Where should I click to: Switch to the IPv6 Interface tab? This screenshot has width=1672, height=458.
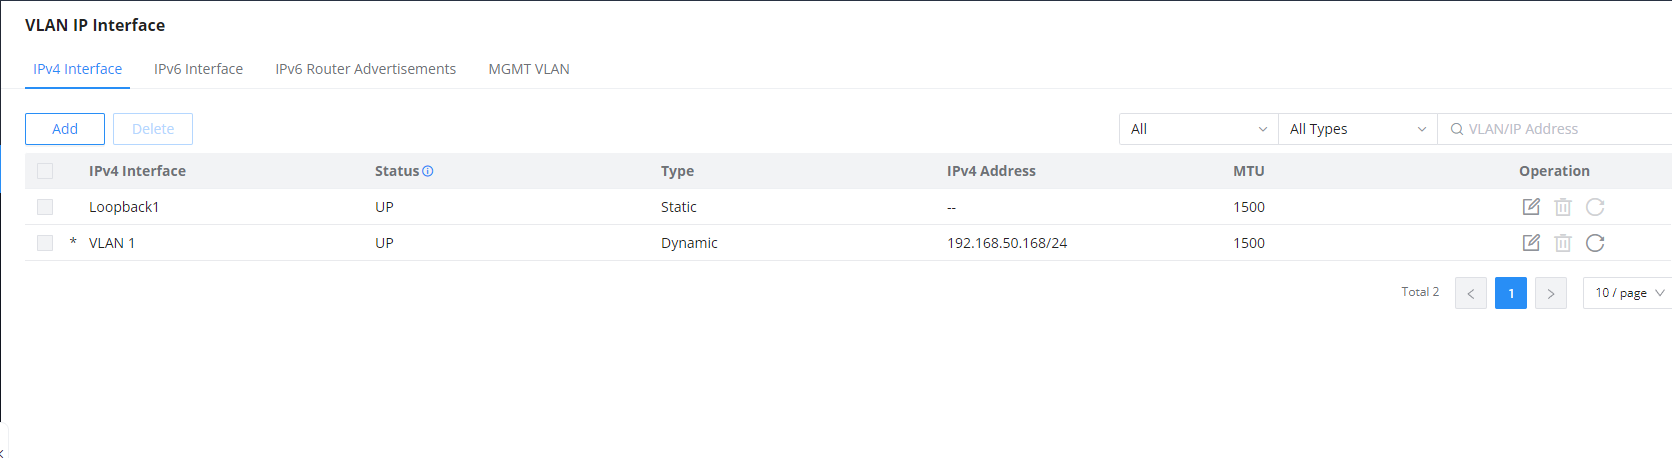198,69
